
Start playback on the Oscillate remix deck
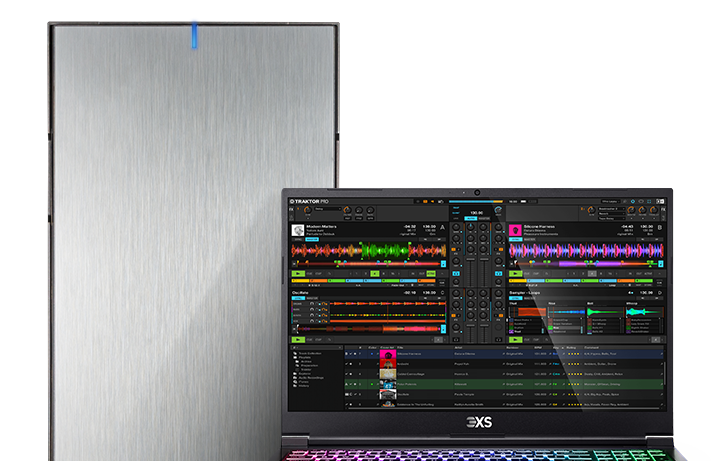tap(298, 340)
